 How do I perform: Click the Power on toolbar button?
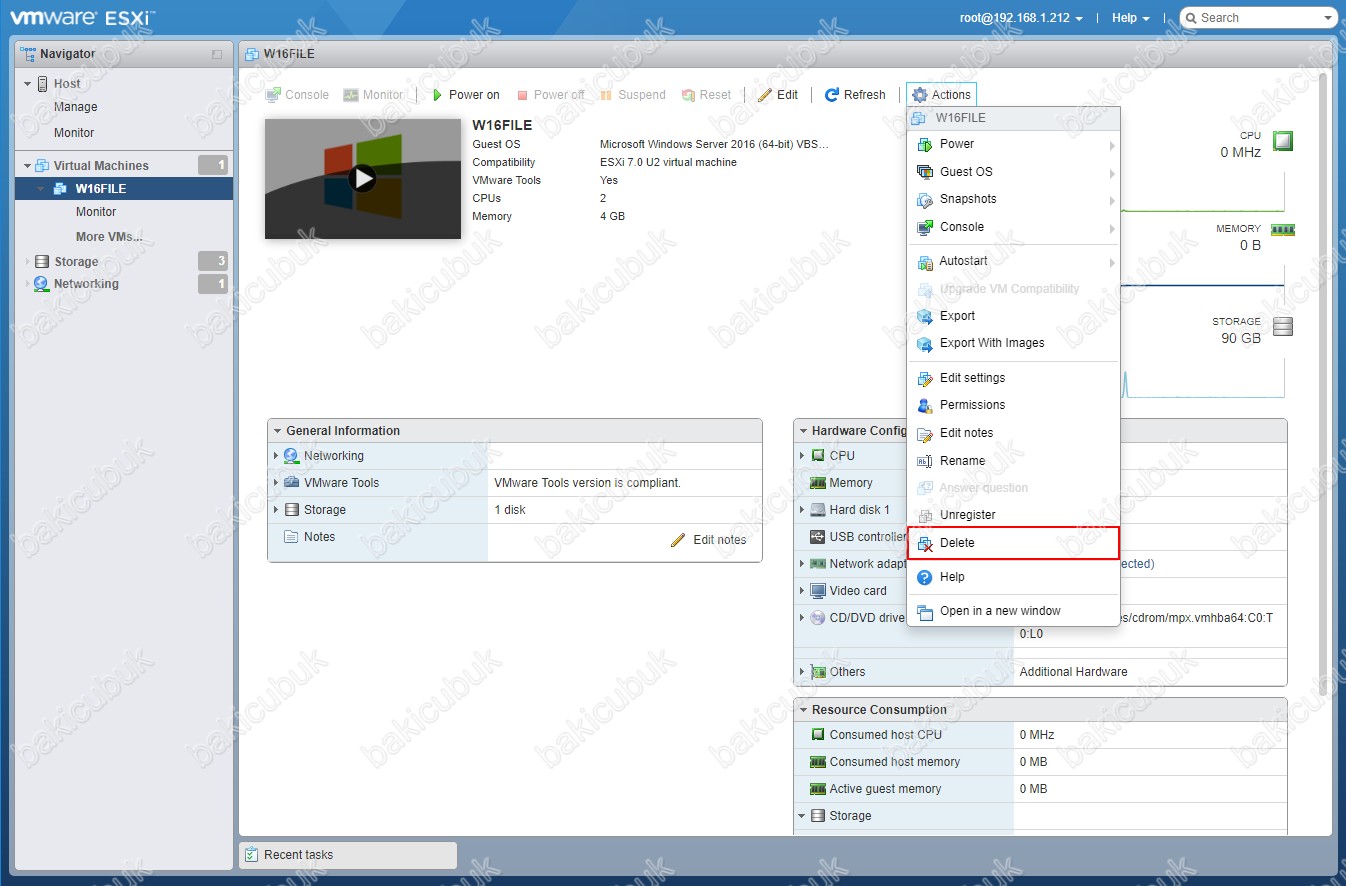pos(465,95)
